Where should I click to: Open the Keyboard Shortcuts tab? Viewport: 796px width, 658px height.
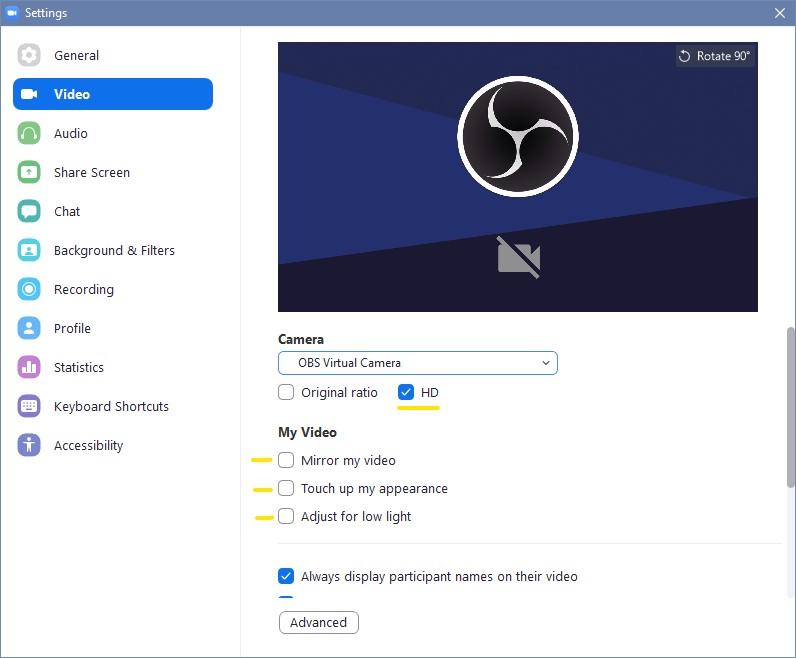pos(113,406)
